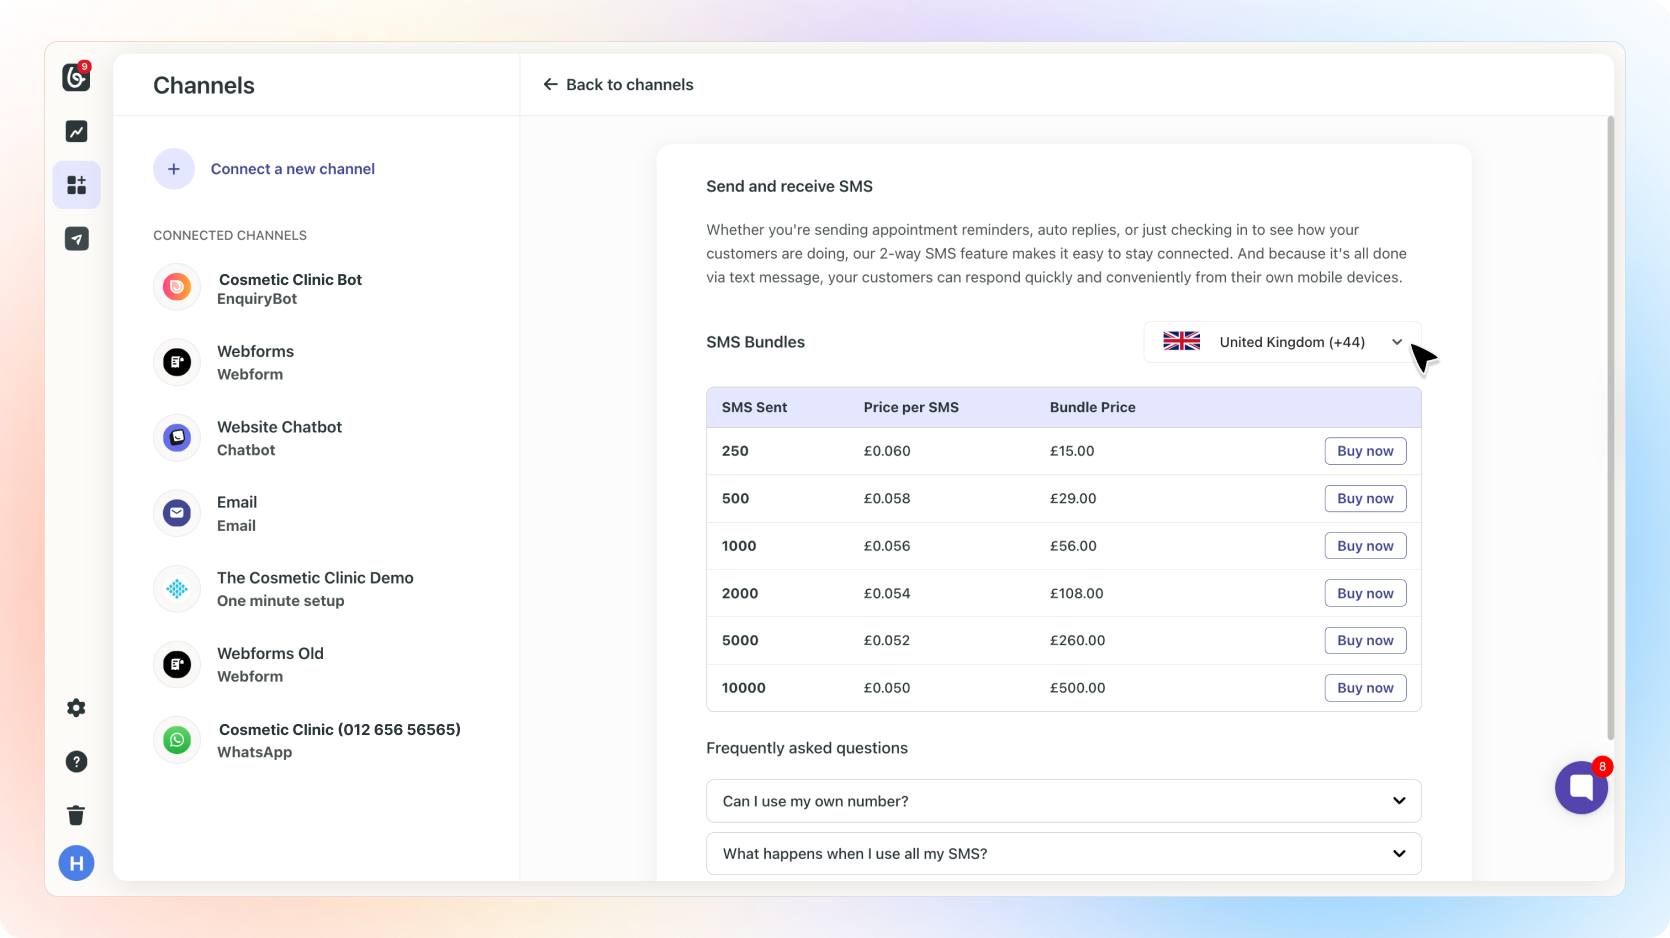Viewport: 1670px width, 938px height.
Task: Buy the 10000 SMS bundle
Action: [1365, 688]
